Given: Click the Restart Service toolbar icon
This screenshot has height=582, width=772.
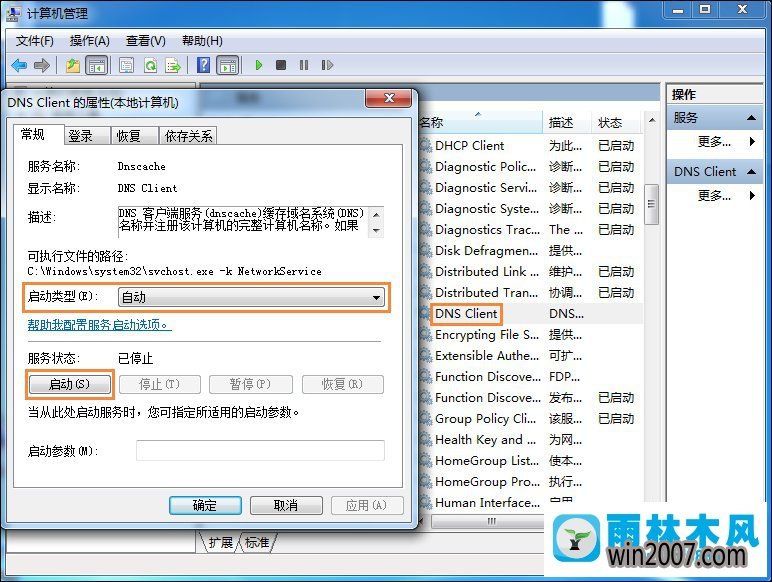Looking at the screenshot, I should 327,65.
